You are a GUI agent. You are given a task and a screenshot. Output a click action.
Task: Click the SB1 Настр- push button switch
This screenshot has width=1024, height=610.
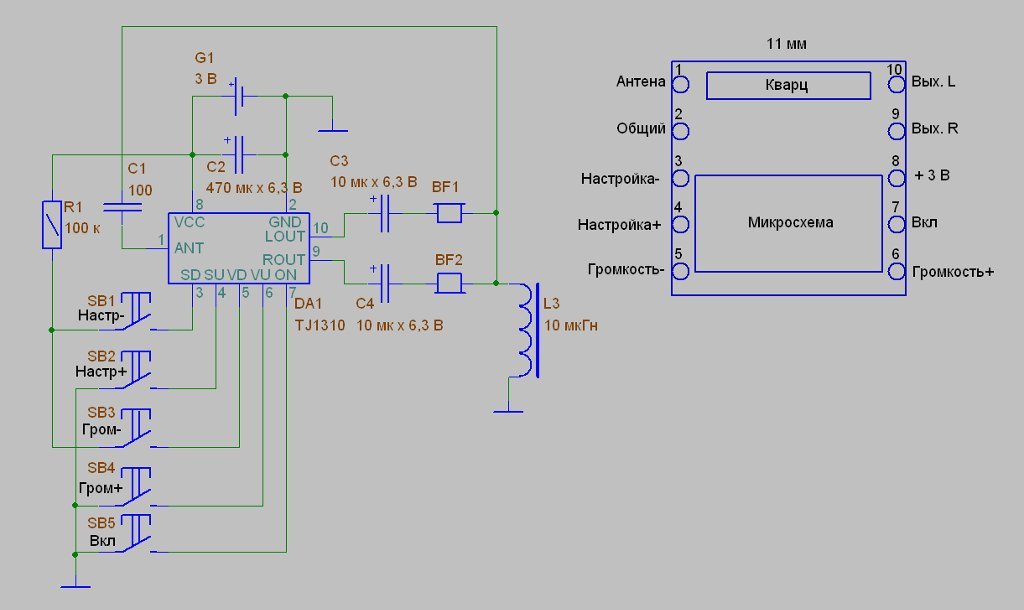click(136, 312)
